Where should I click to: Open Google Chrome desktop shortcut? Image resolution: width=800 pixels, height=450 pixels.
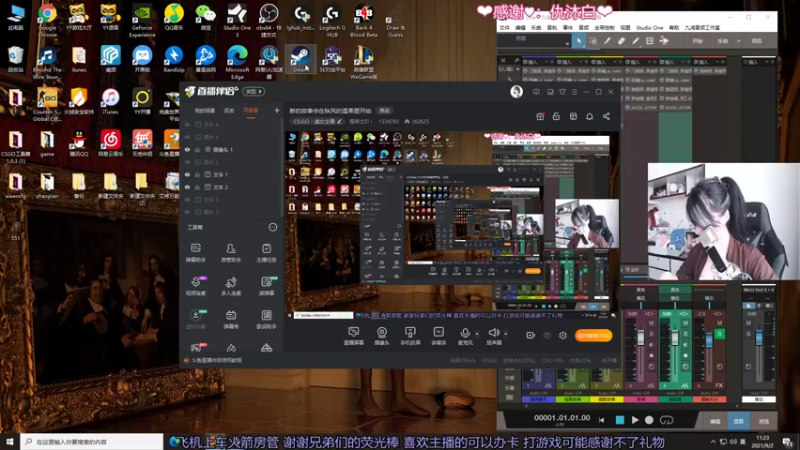click(x=47, y=21)
